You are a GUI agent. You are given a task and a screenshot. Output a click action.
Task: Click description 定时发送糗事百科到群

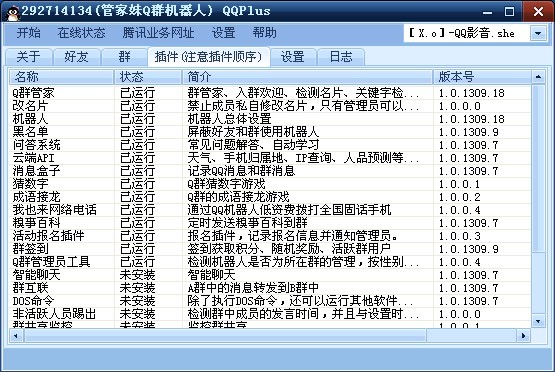pos(247,223)
